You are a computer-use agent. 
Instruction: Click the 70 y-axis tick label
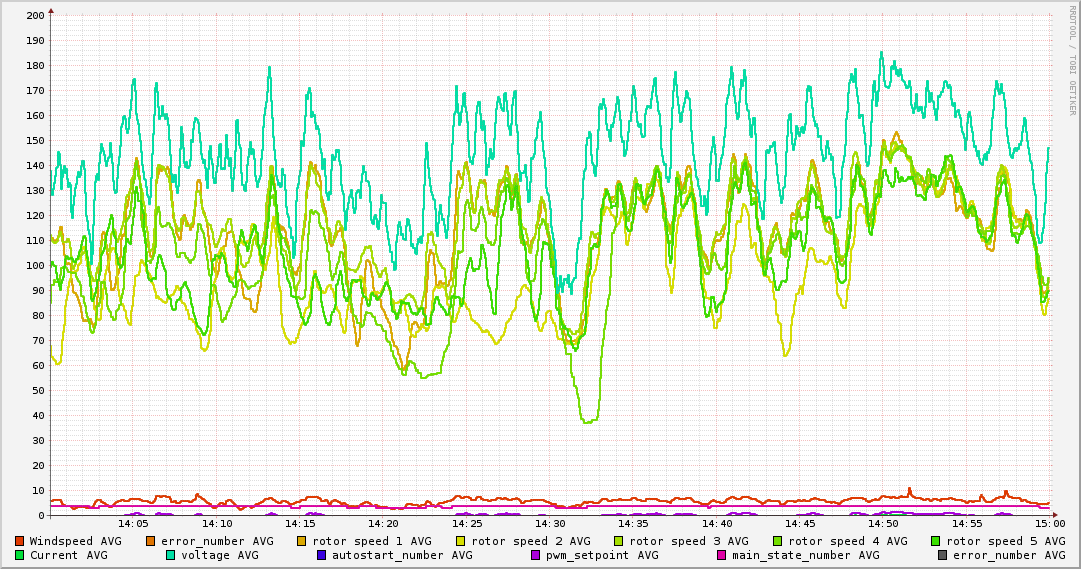pyautogui.click(x=38, y=341)
